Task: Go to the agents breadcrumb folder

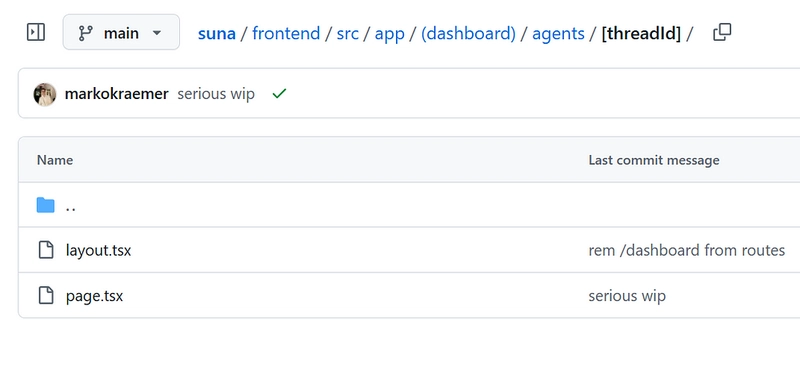Action: pyautogui.click(x=558, y=34)
